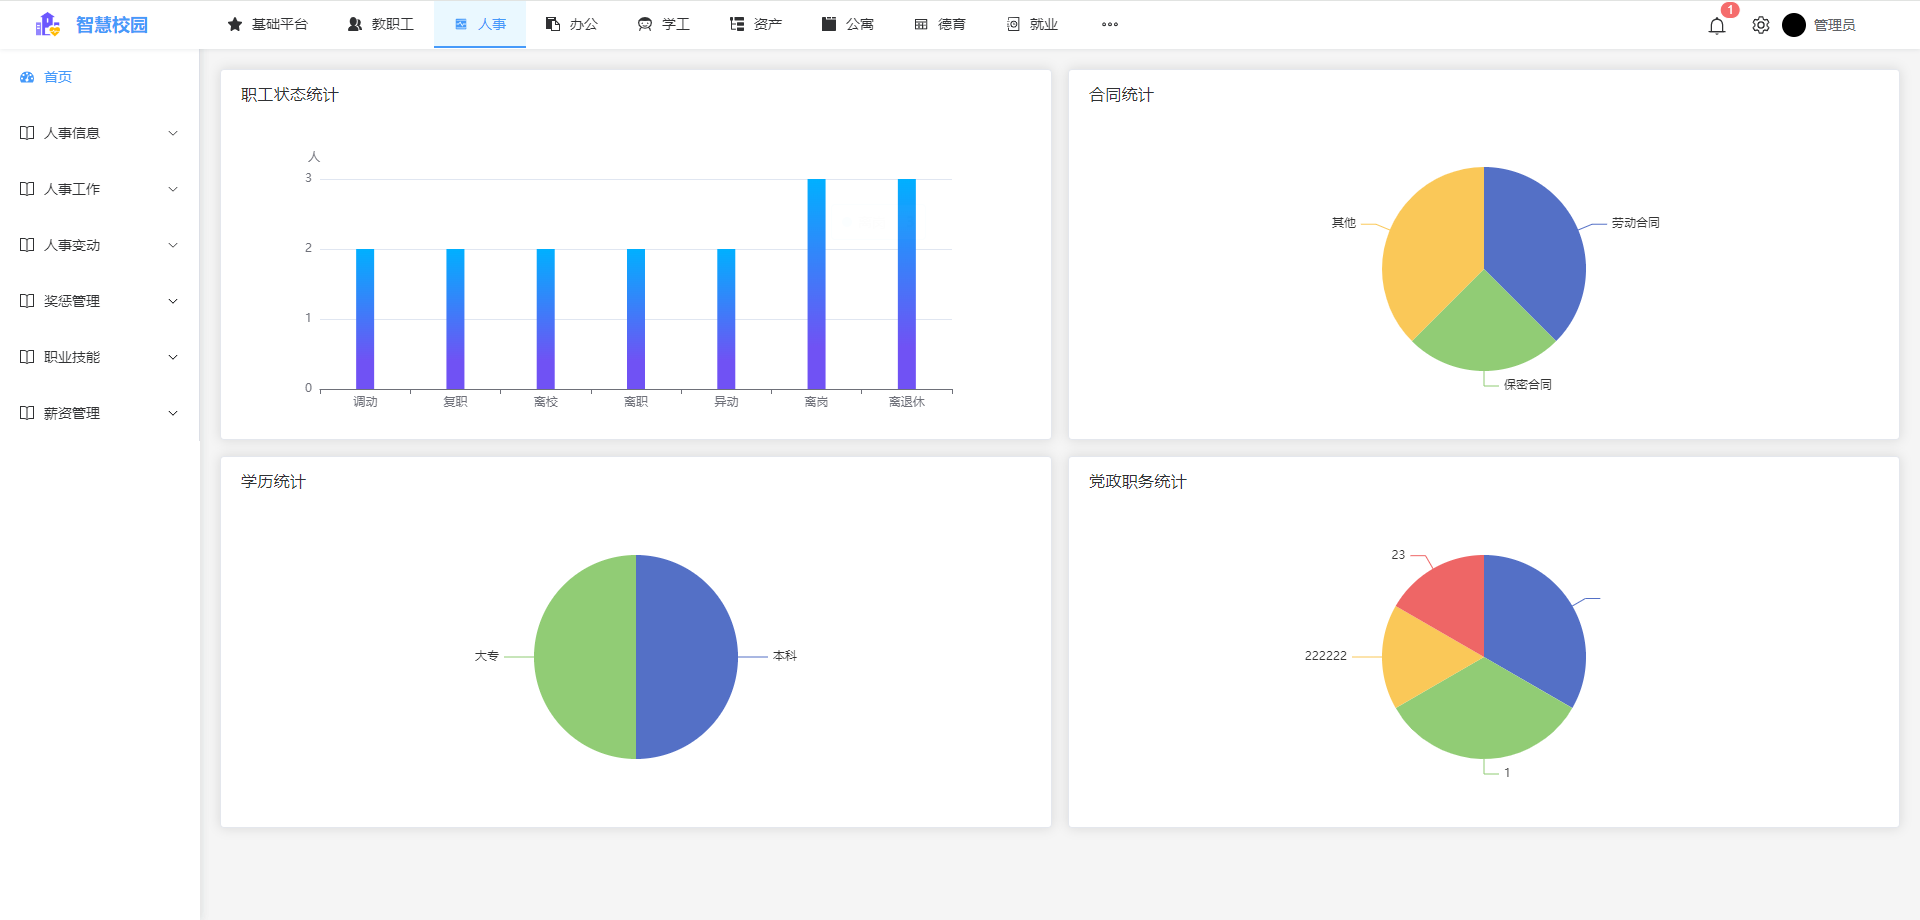Viewport: 1920px width, 920px height.
Task: Click the 管理员 username label
Action: point(1834,25)
